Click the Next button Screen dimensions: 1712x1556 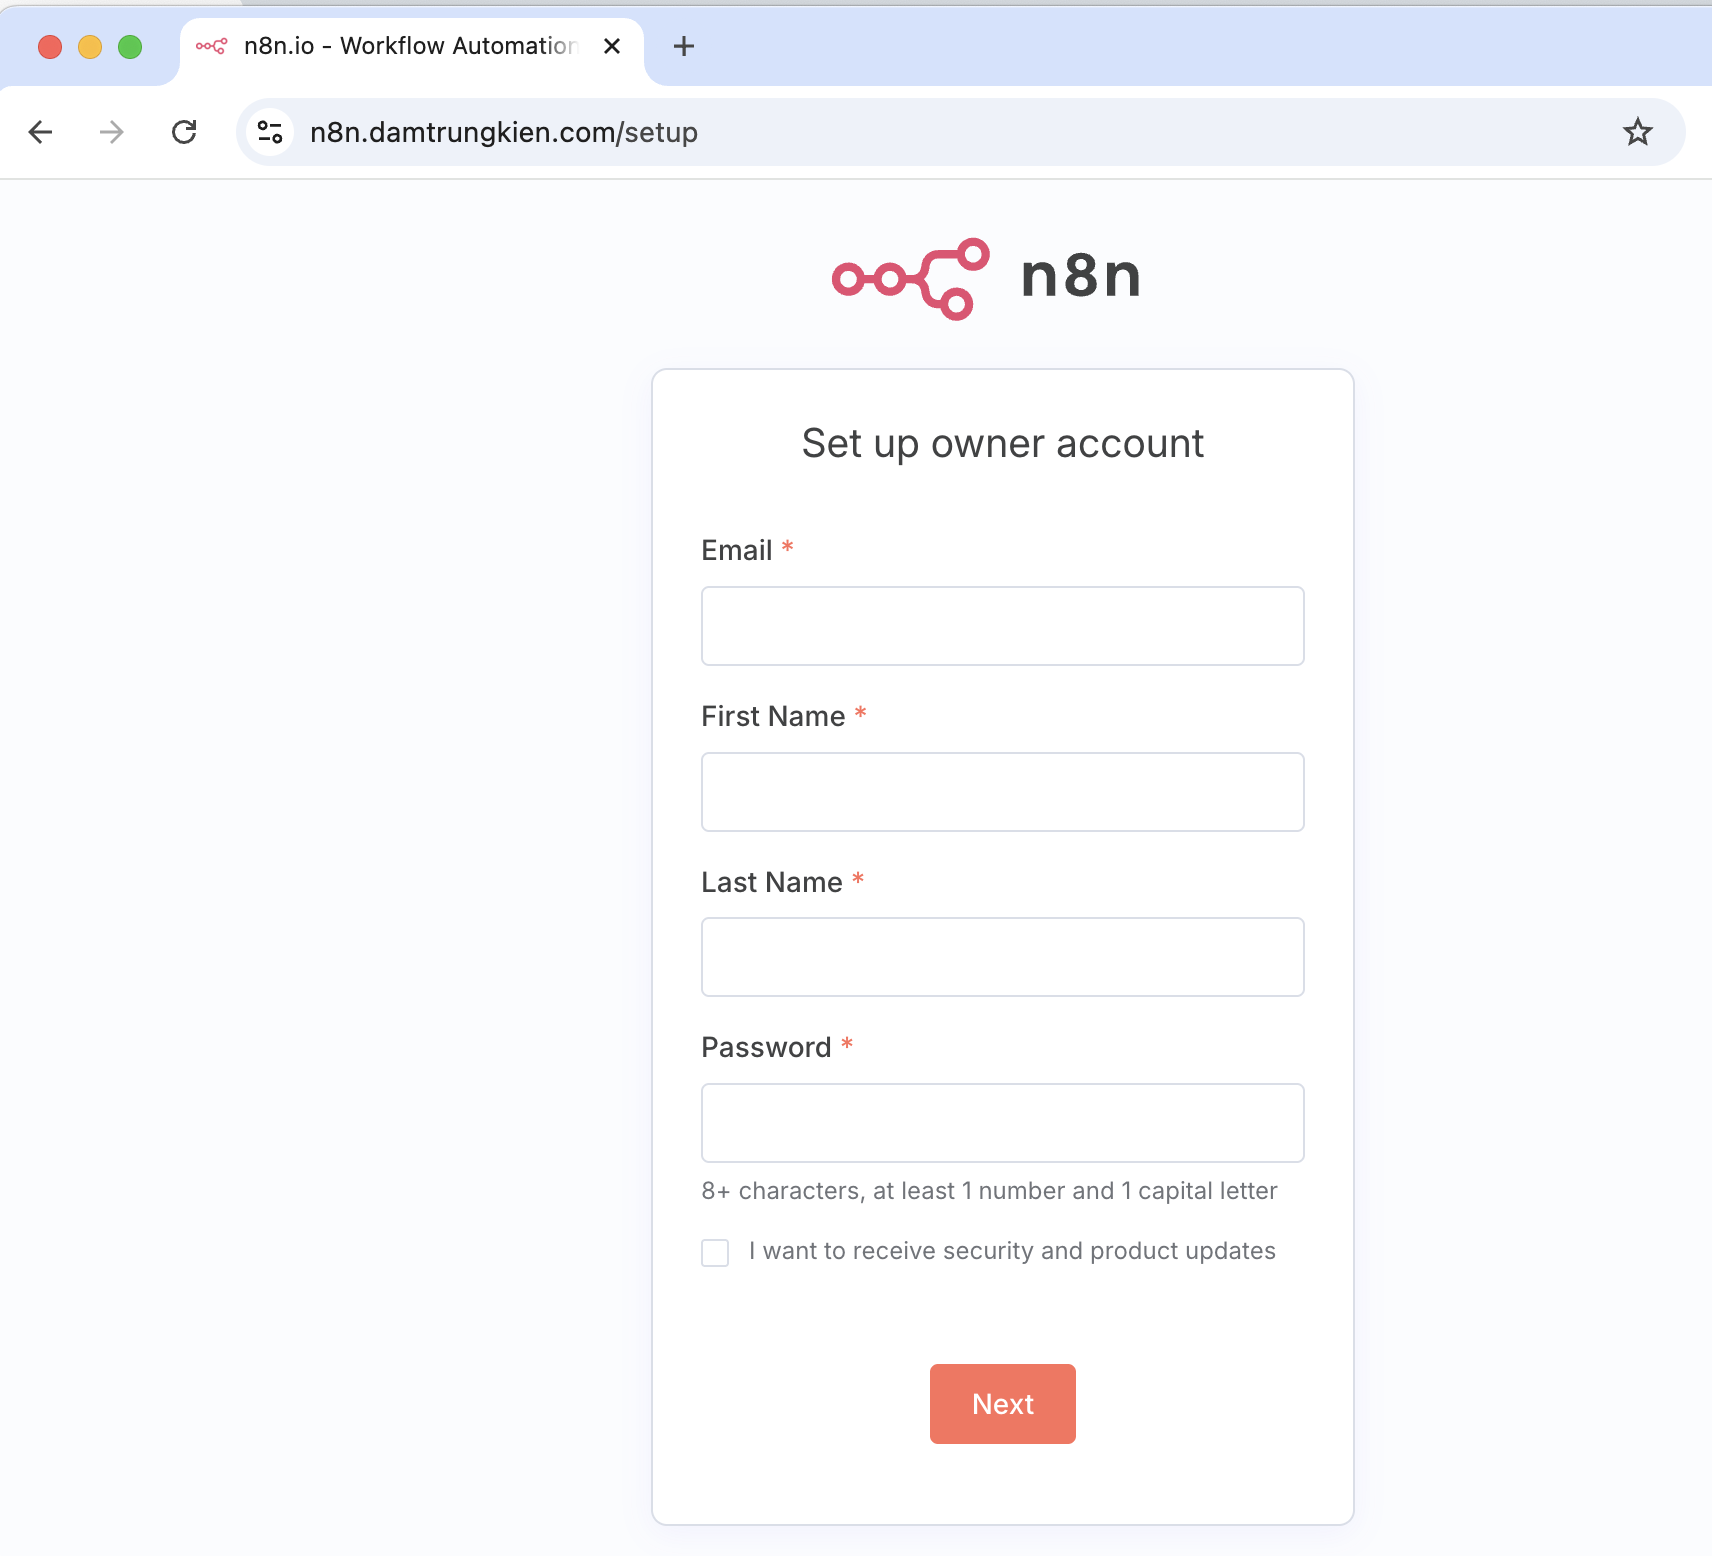click(x=1003, y=1404)
